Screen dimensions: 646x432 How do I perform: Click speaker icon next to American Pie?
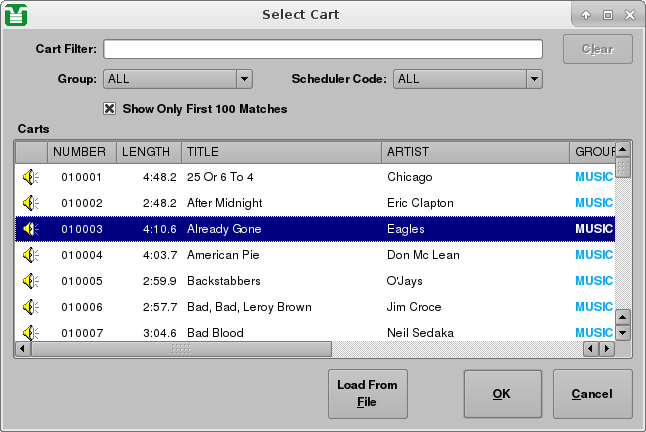tap(31, 255)
